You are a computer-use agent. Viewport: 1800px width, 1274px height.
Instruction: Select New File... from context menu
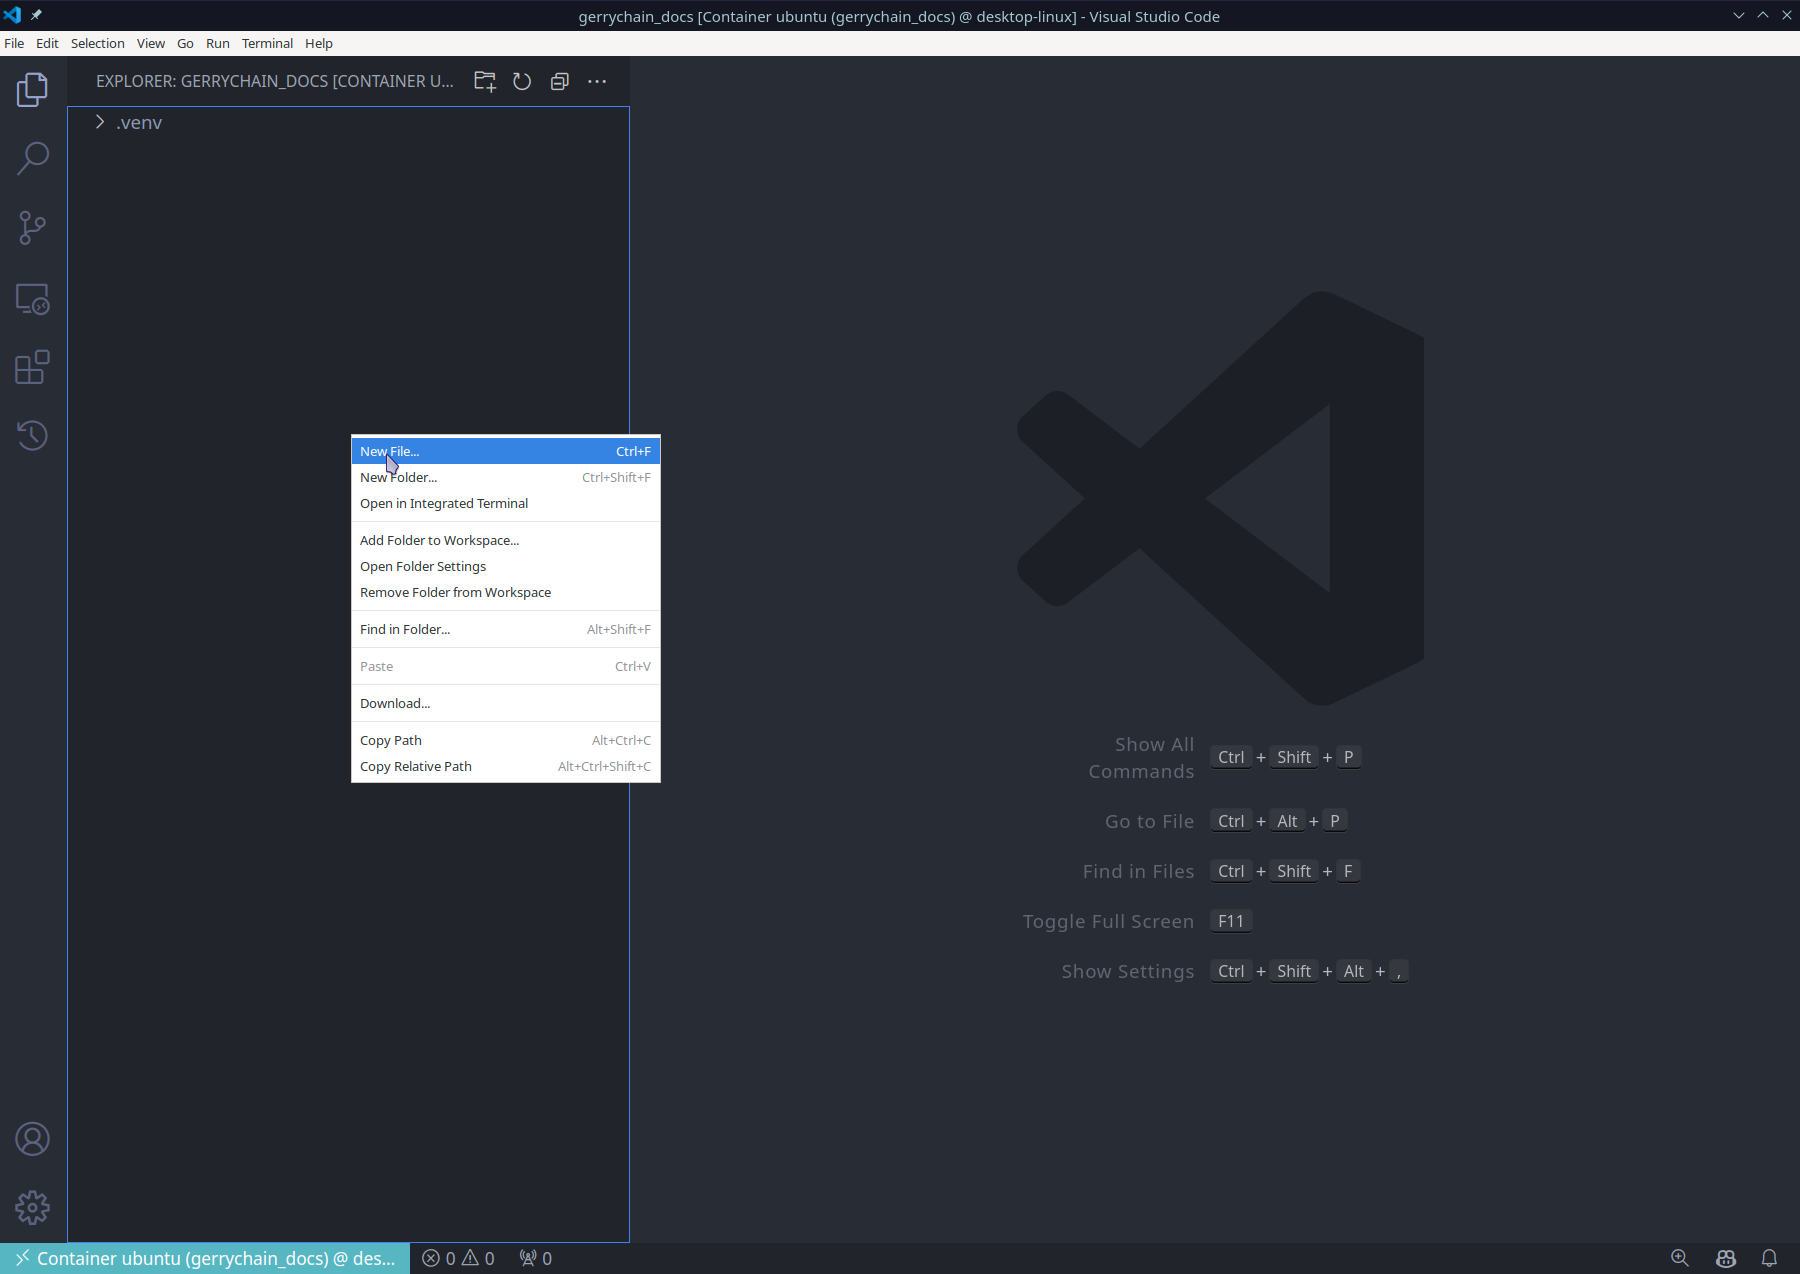pos(390,451)
